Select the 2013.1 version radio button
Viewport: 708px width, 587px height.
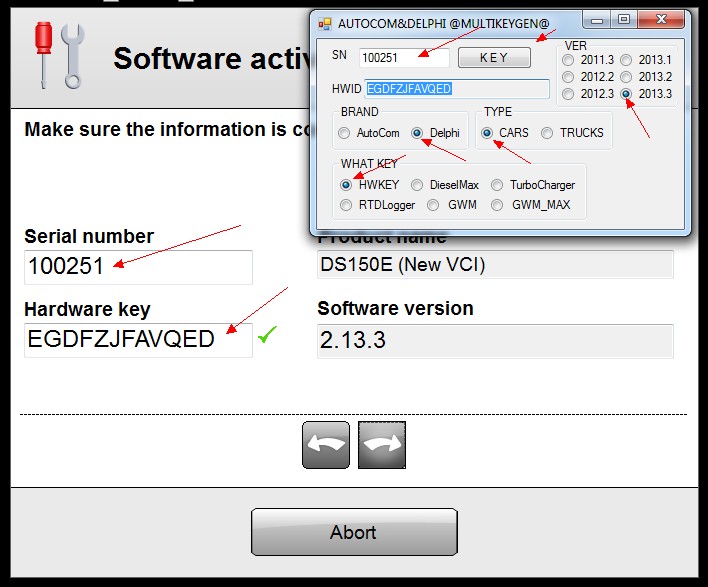pyautogui.click(x=626, y=60)
